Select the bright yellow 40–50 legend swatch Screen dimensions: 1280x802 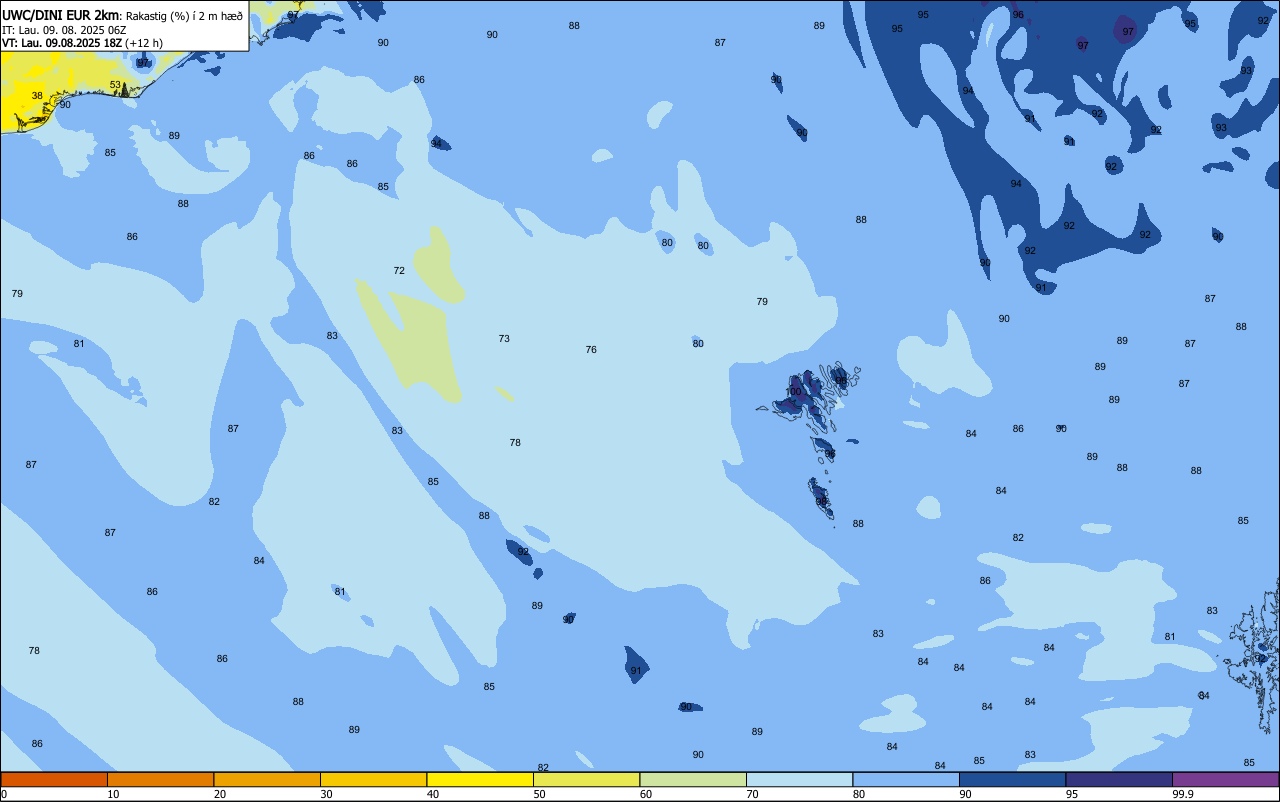480,779
